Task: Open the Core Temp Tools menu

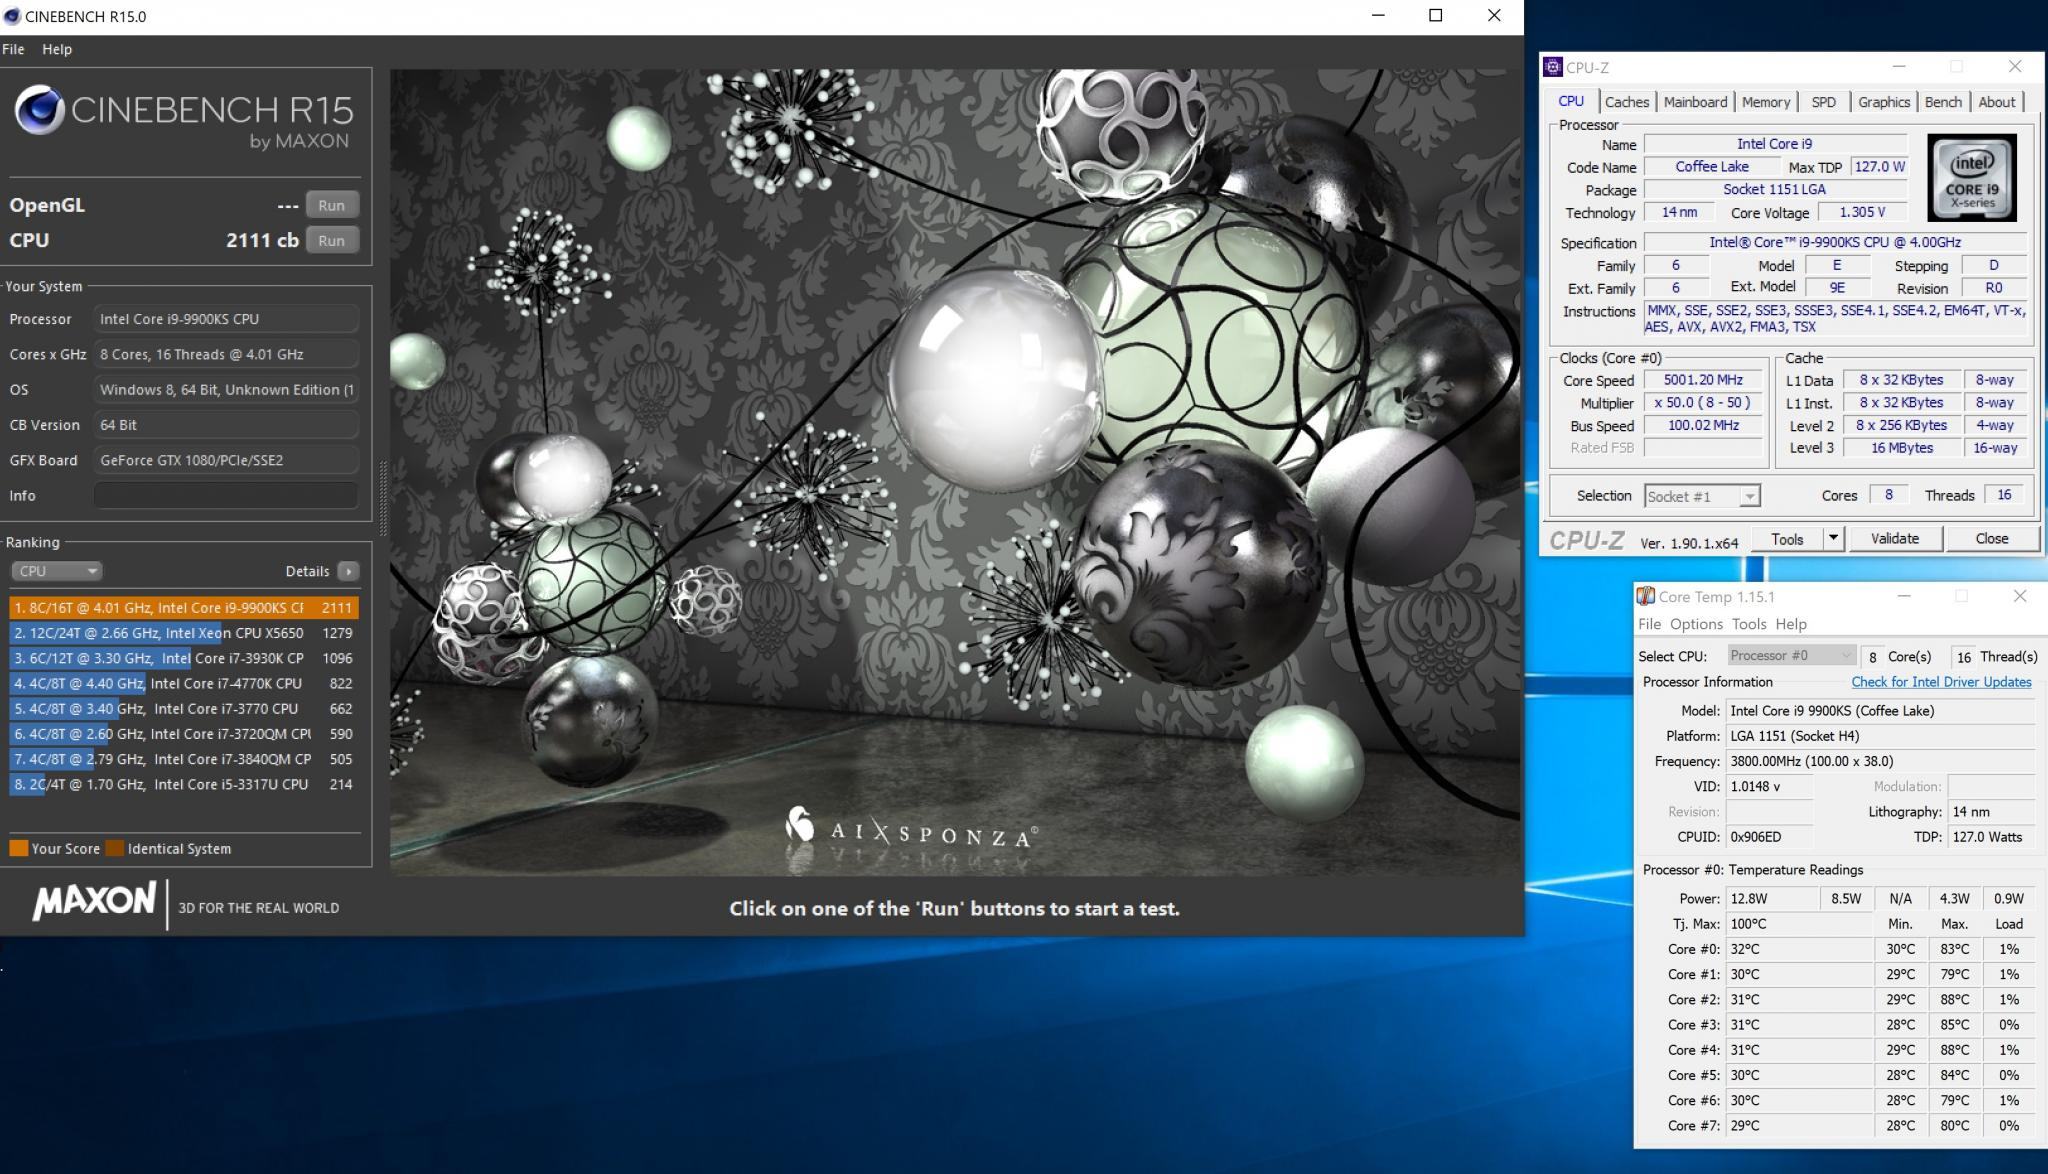Action: (1748, 624)
